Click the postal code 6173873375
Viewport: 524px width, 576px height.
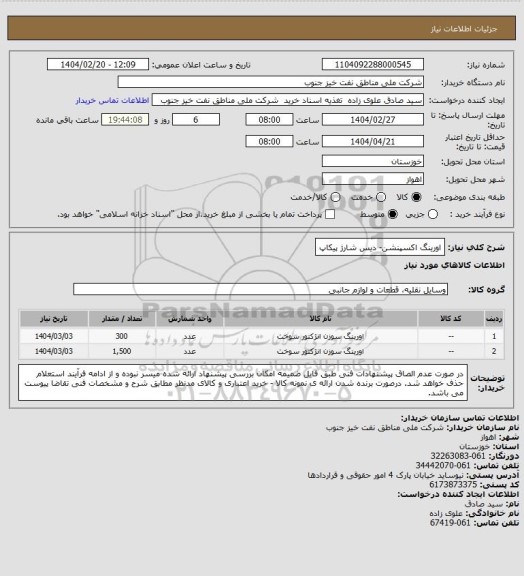point(453,485)
